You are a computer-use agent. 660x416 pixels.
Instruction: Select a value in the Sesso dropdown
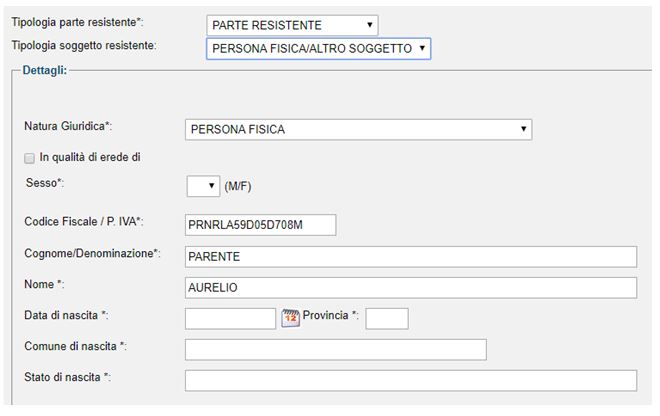203,186
